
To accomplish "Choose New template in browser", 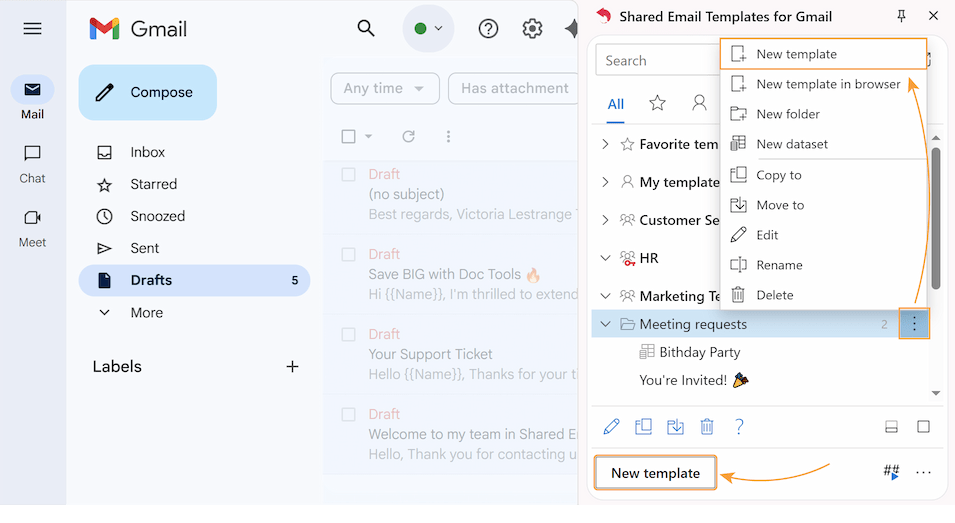I will pyautogui.click(x=823, y=84).
